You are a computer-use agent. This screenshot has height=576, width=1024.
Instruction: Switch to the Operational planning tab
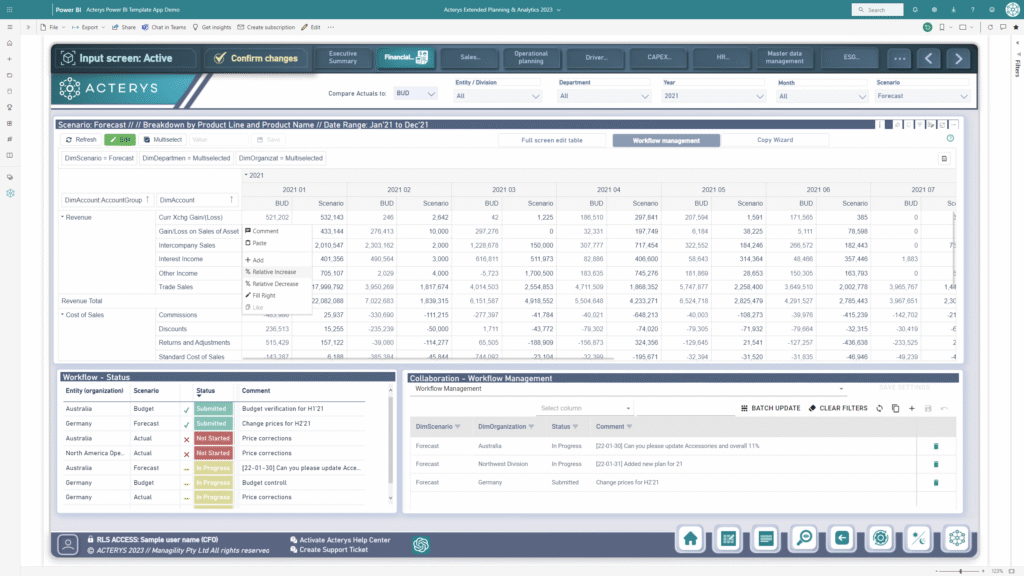pyautogui.click(x=531, y=57)
